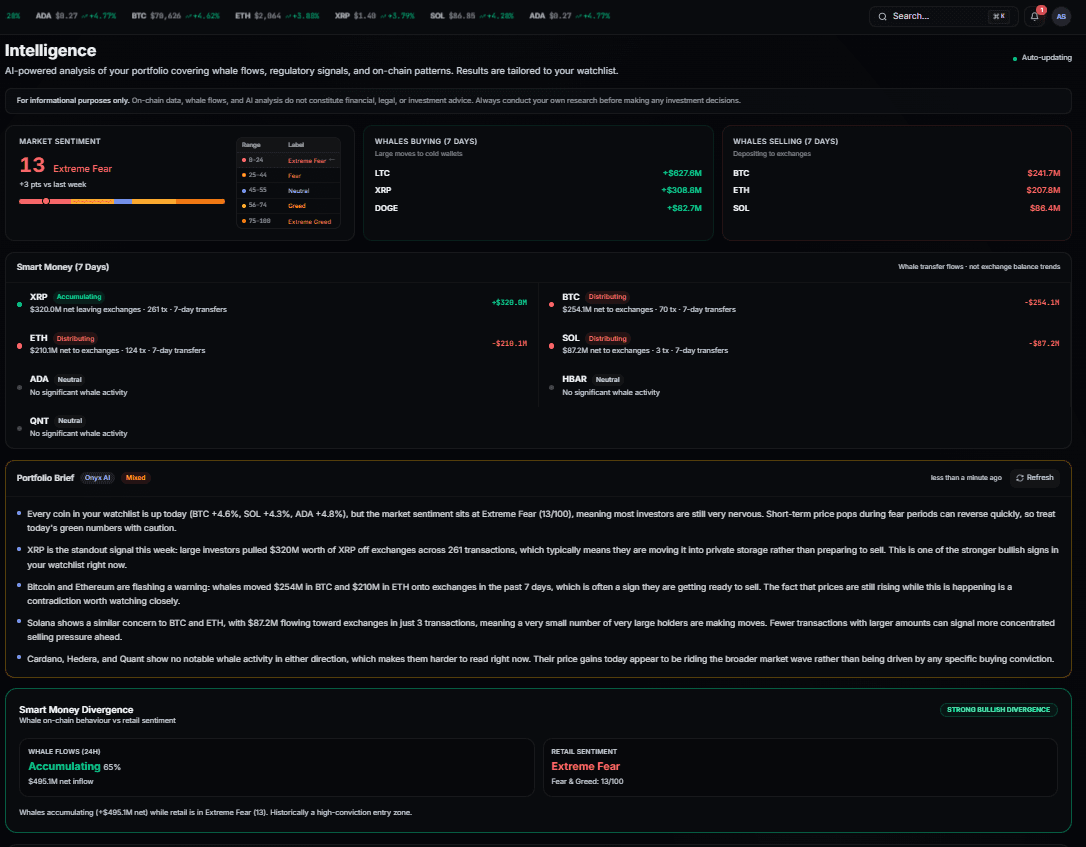
Task: Click the -$210.1M ETH flow value
Action: pos(509,344)
